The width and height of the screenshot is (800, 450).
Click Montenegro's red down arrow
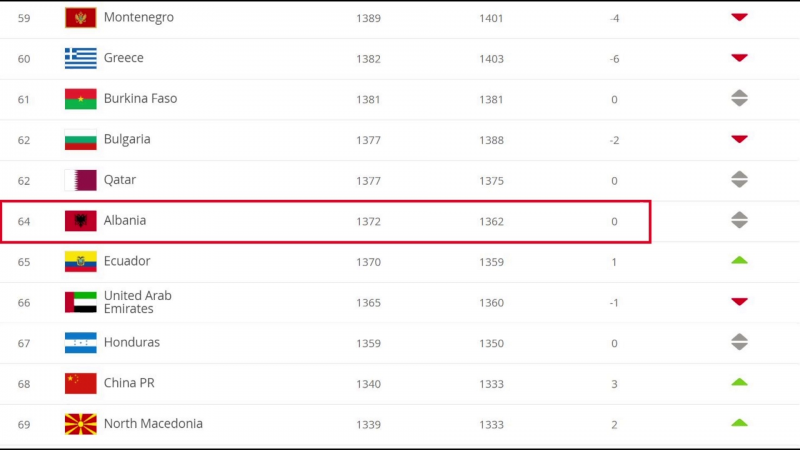click(739, 17)
